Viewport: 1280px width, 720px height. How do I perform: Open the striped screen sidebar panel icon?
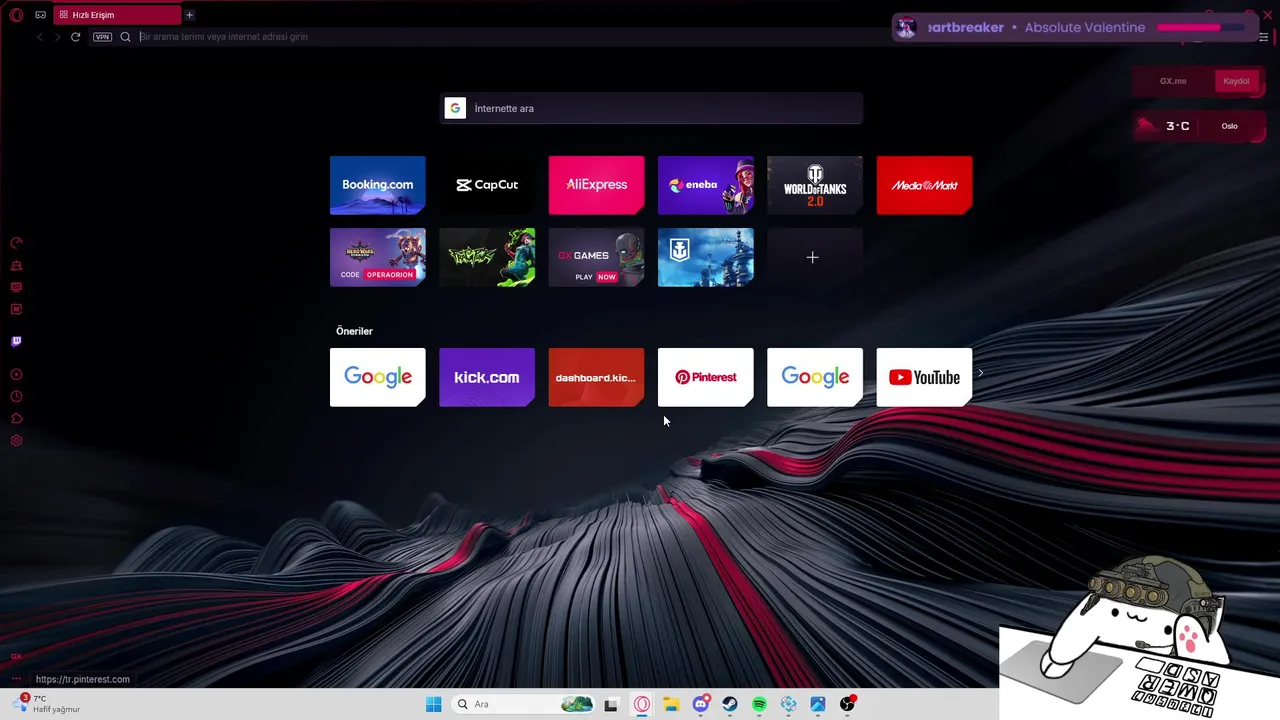(16, 287)
